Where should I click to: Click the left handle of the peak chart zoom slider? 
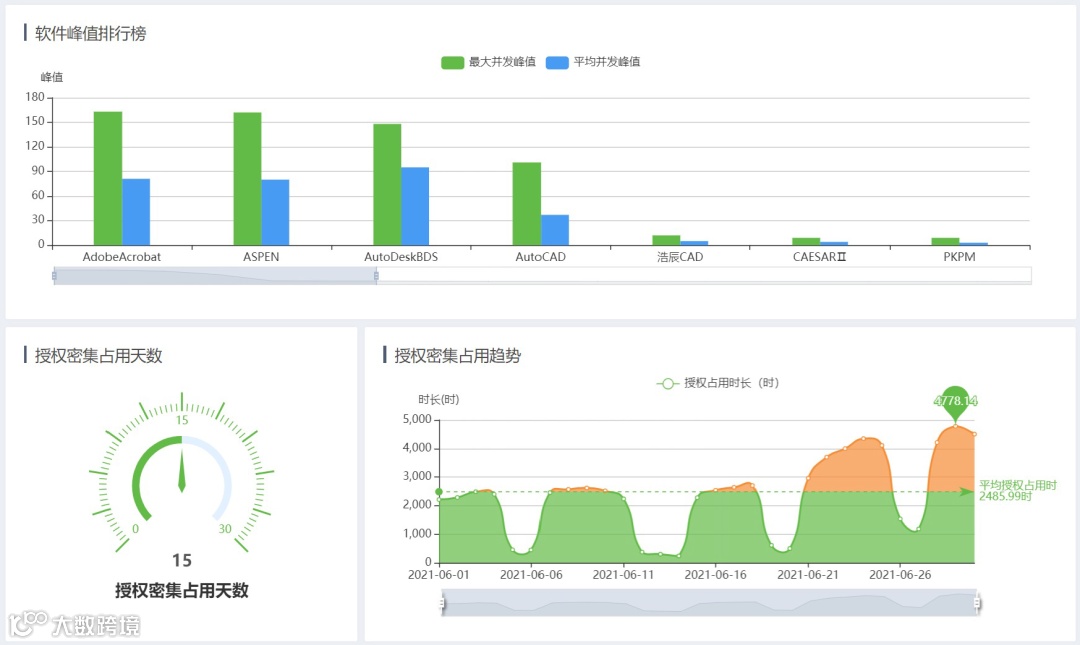pos(54,276)
